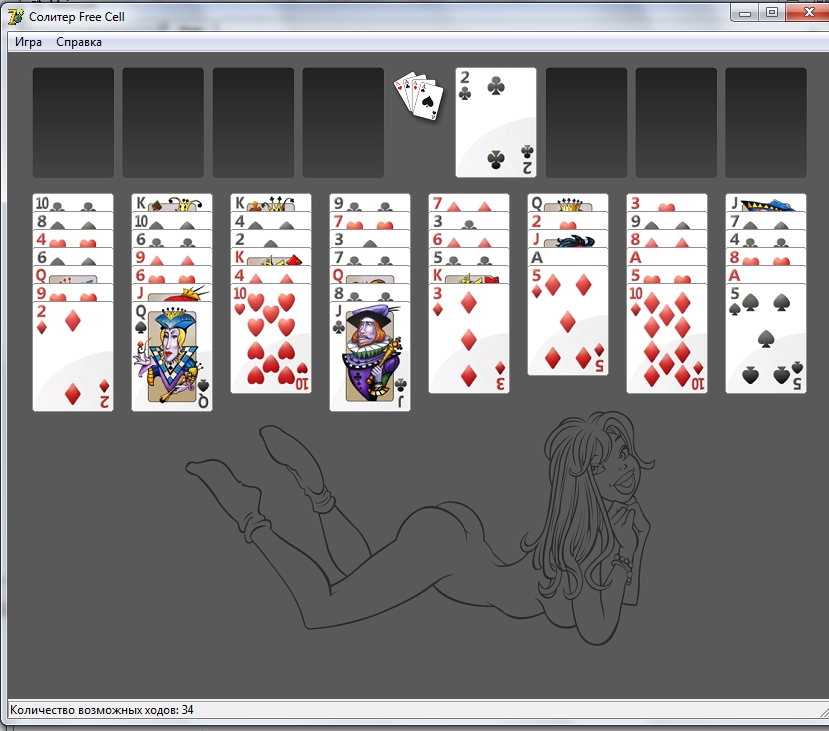The width and height of the screenshot is (829, 731).
Task: Click the 10 of spades card
Action: coord(172,221)
